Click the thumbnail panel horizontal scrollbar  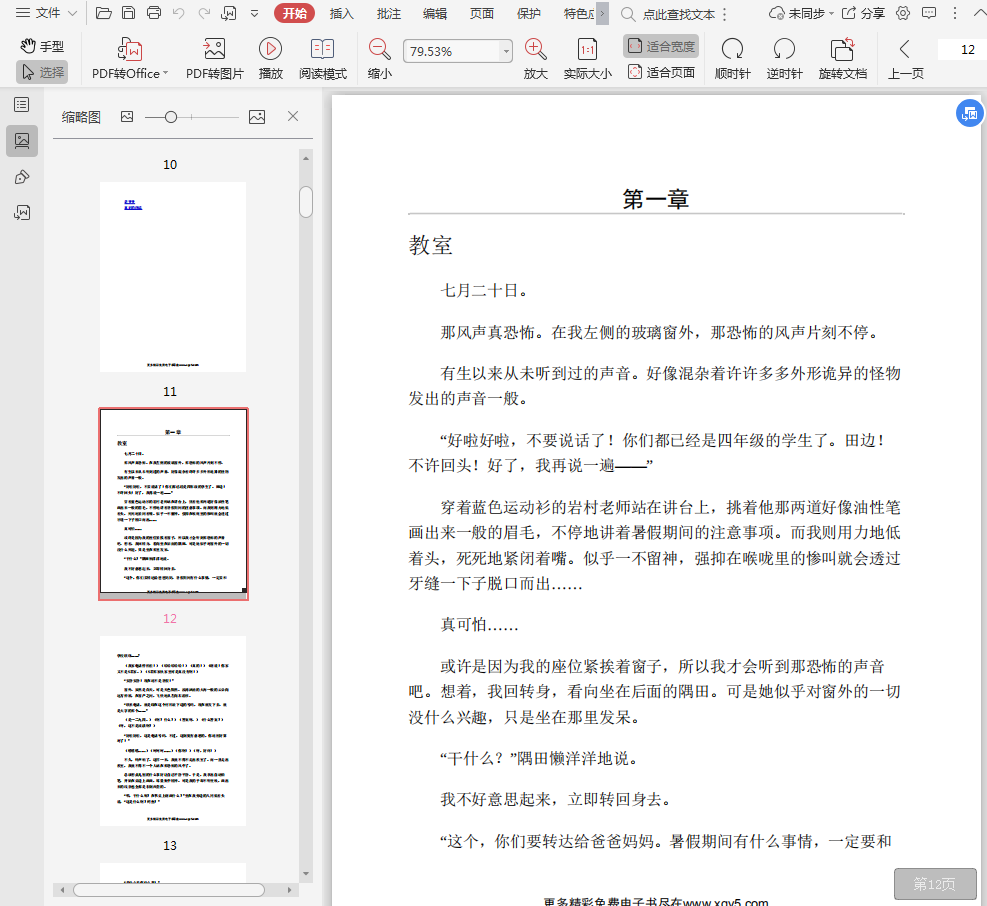169,890
